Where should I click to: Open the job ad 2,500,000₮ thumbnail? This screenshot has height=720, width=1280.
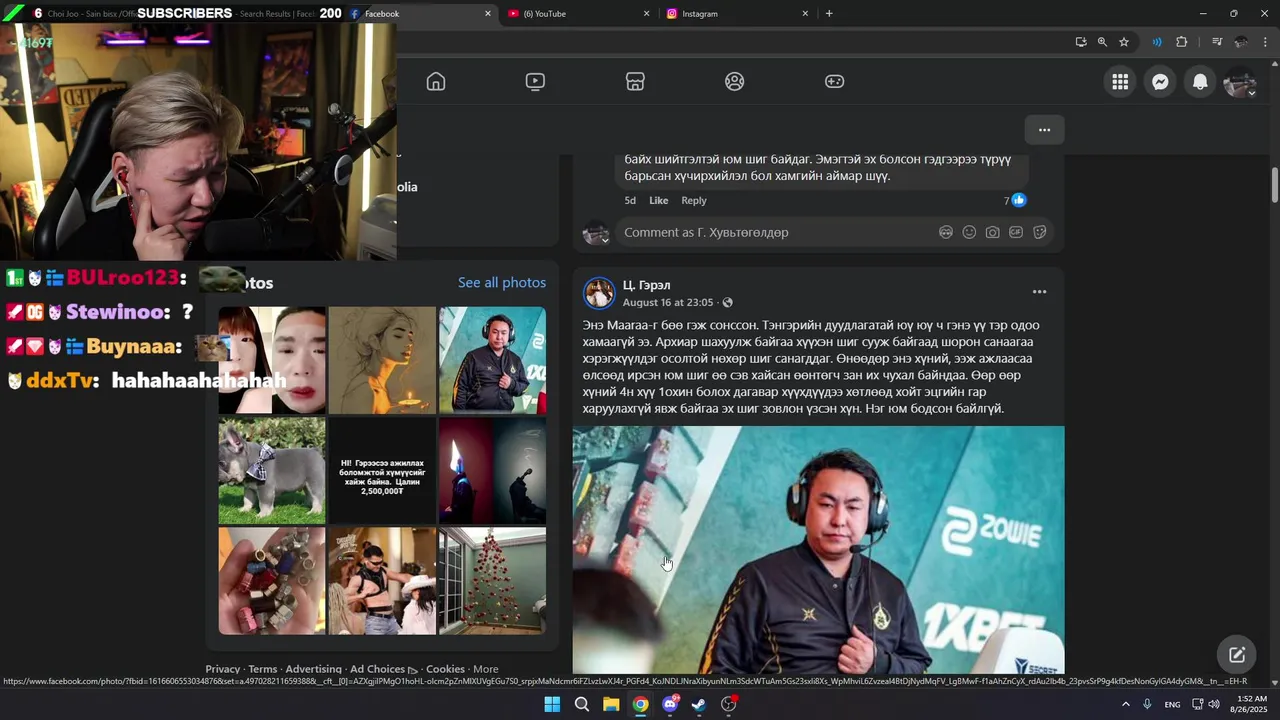[x=382, y=471]
